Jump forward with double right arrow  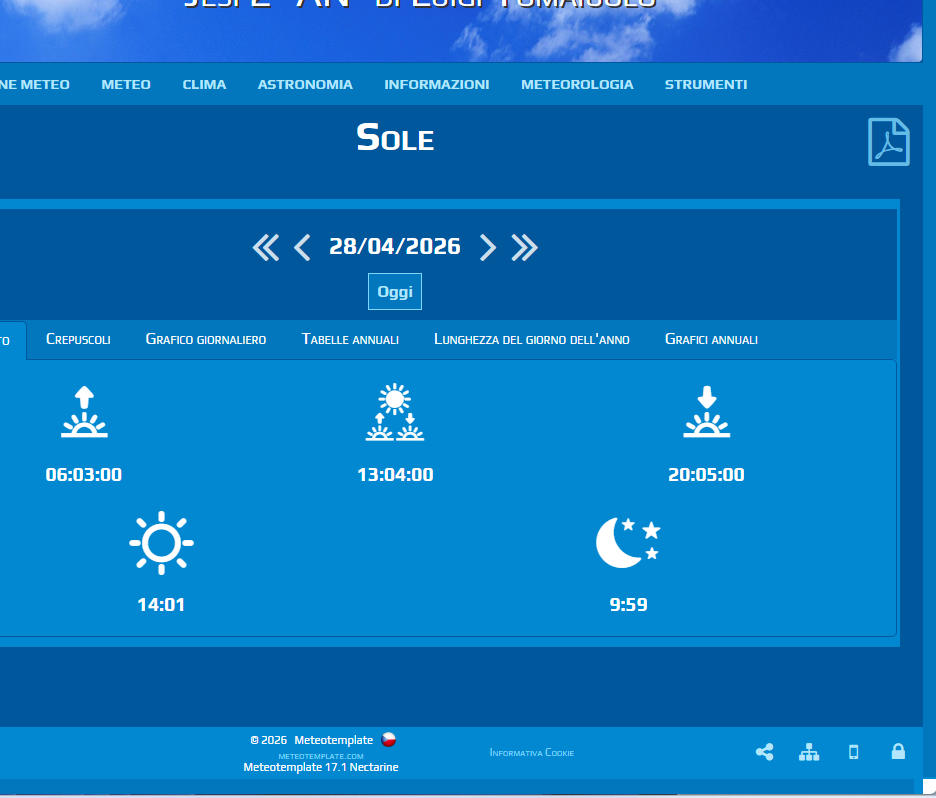coord(525,247)
